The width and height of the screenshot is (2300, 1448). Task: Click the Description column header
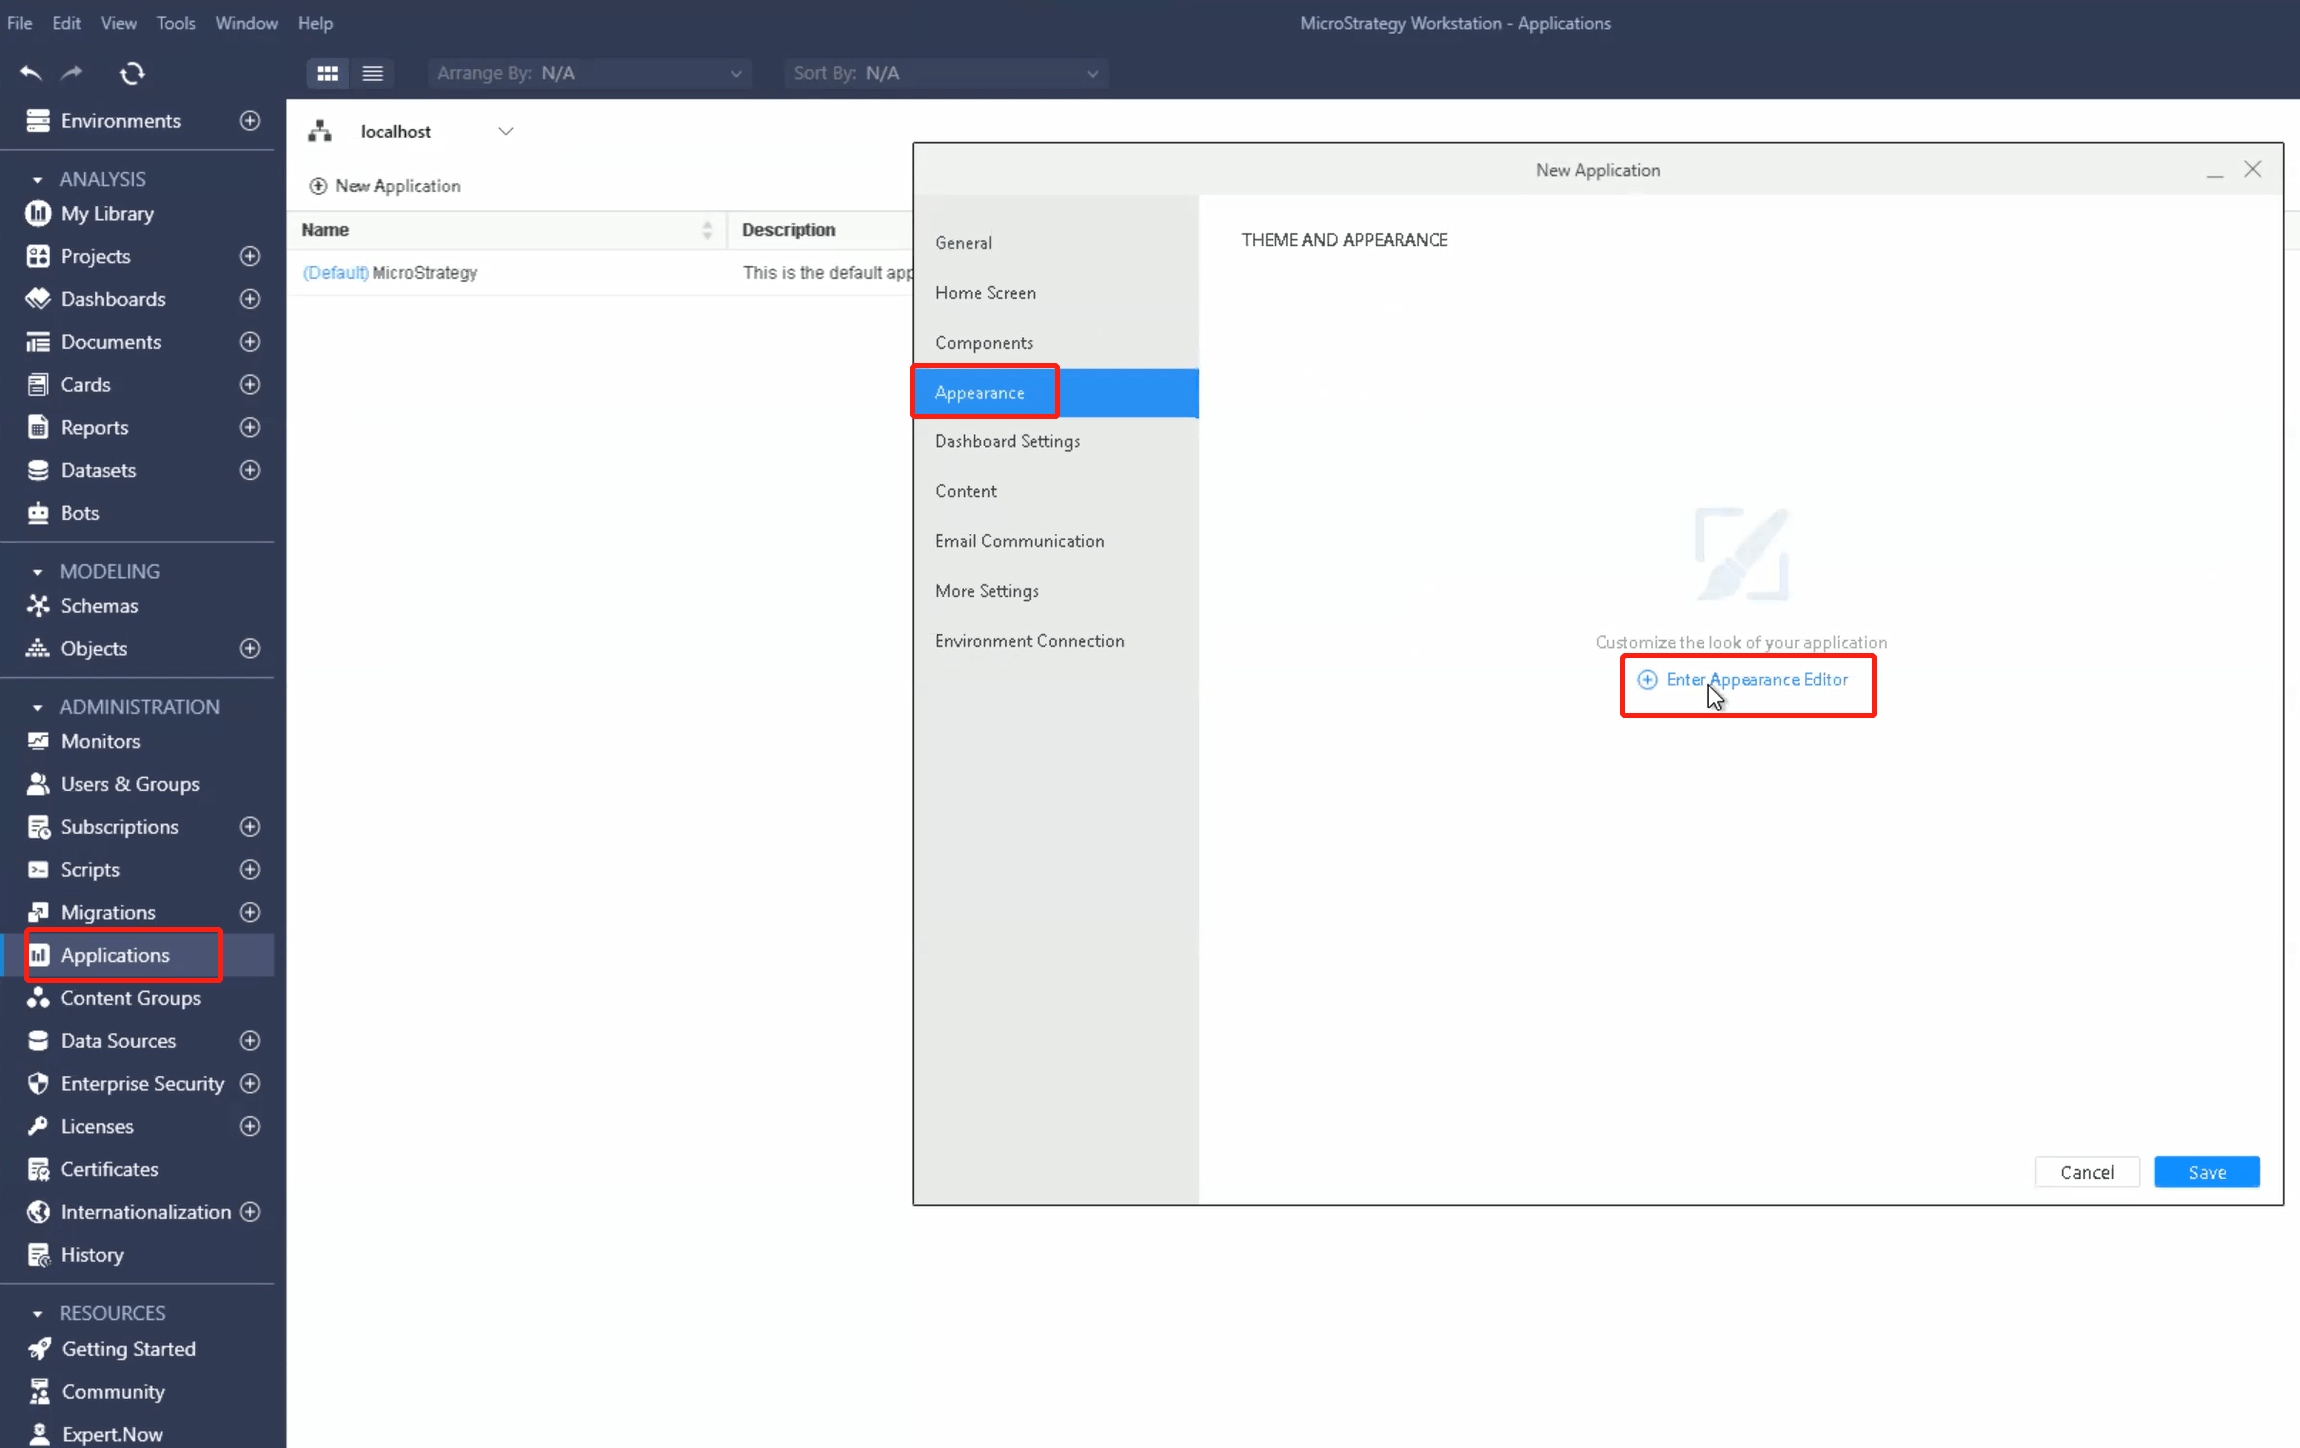(x=789, y=230)
